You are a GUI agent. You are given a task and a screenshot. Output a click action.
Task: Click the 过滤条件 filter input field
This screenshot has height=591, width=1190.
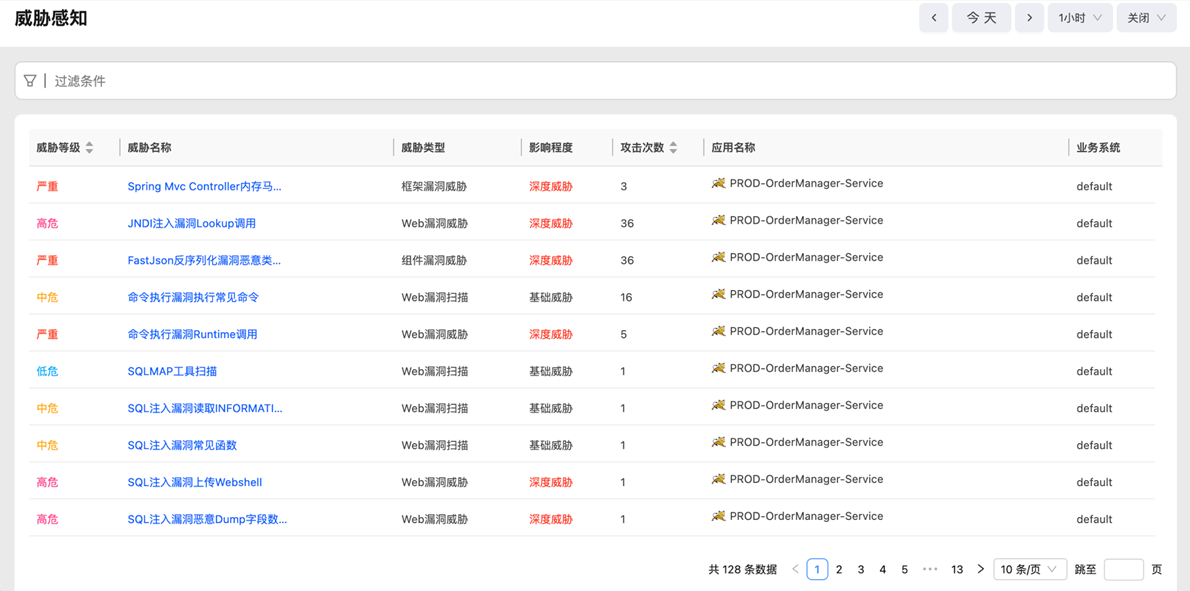[600, 81]
